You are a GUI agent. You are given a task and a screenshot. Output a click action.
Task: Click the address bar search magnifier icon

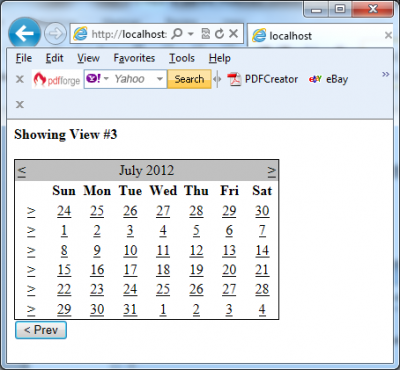178,33
